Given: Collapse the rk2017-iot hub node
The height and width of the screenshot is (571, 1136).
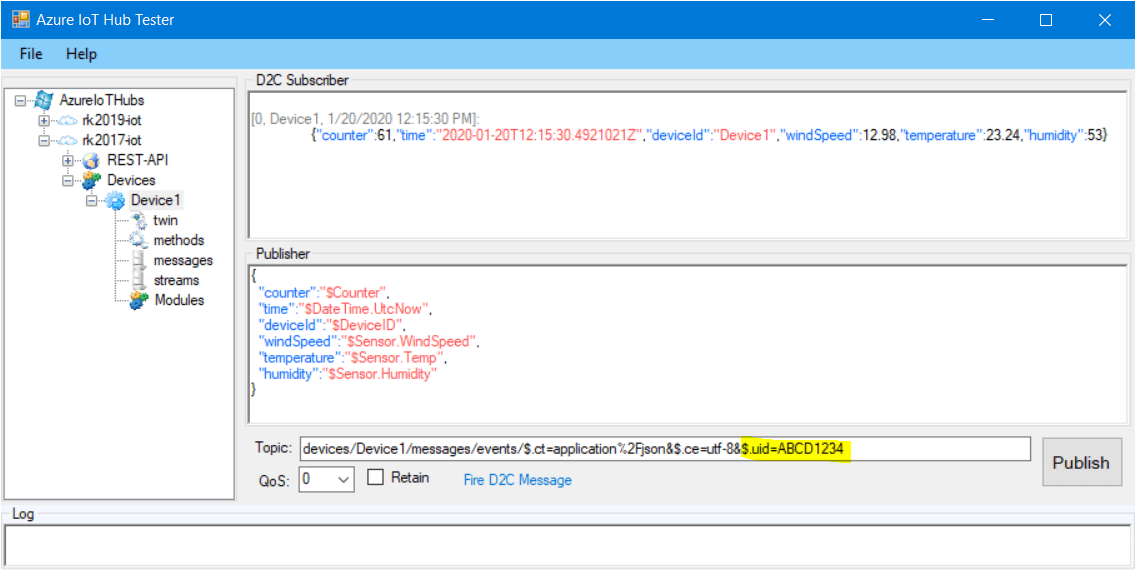Looking at the screenshot, I should 43,141.
